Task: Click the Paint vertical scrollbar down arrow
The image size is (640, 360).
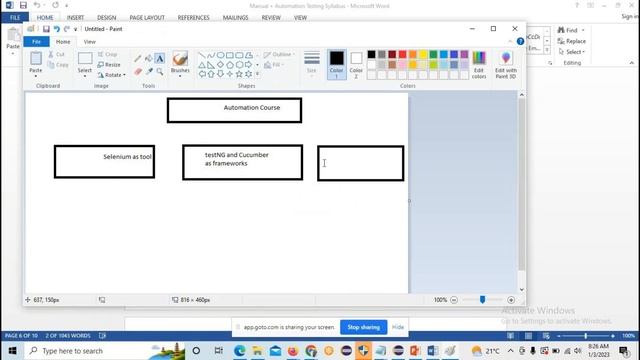Action: point(522,289)
